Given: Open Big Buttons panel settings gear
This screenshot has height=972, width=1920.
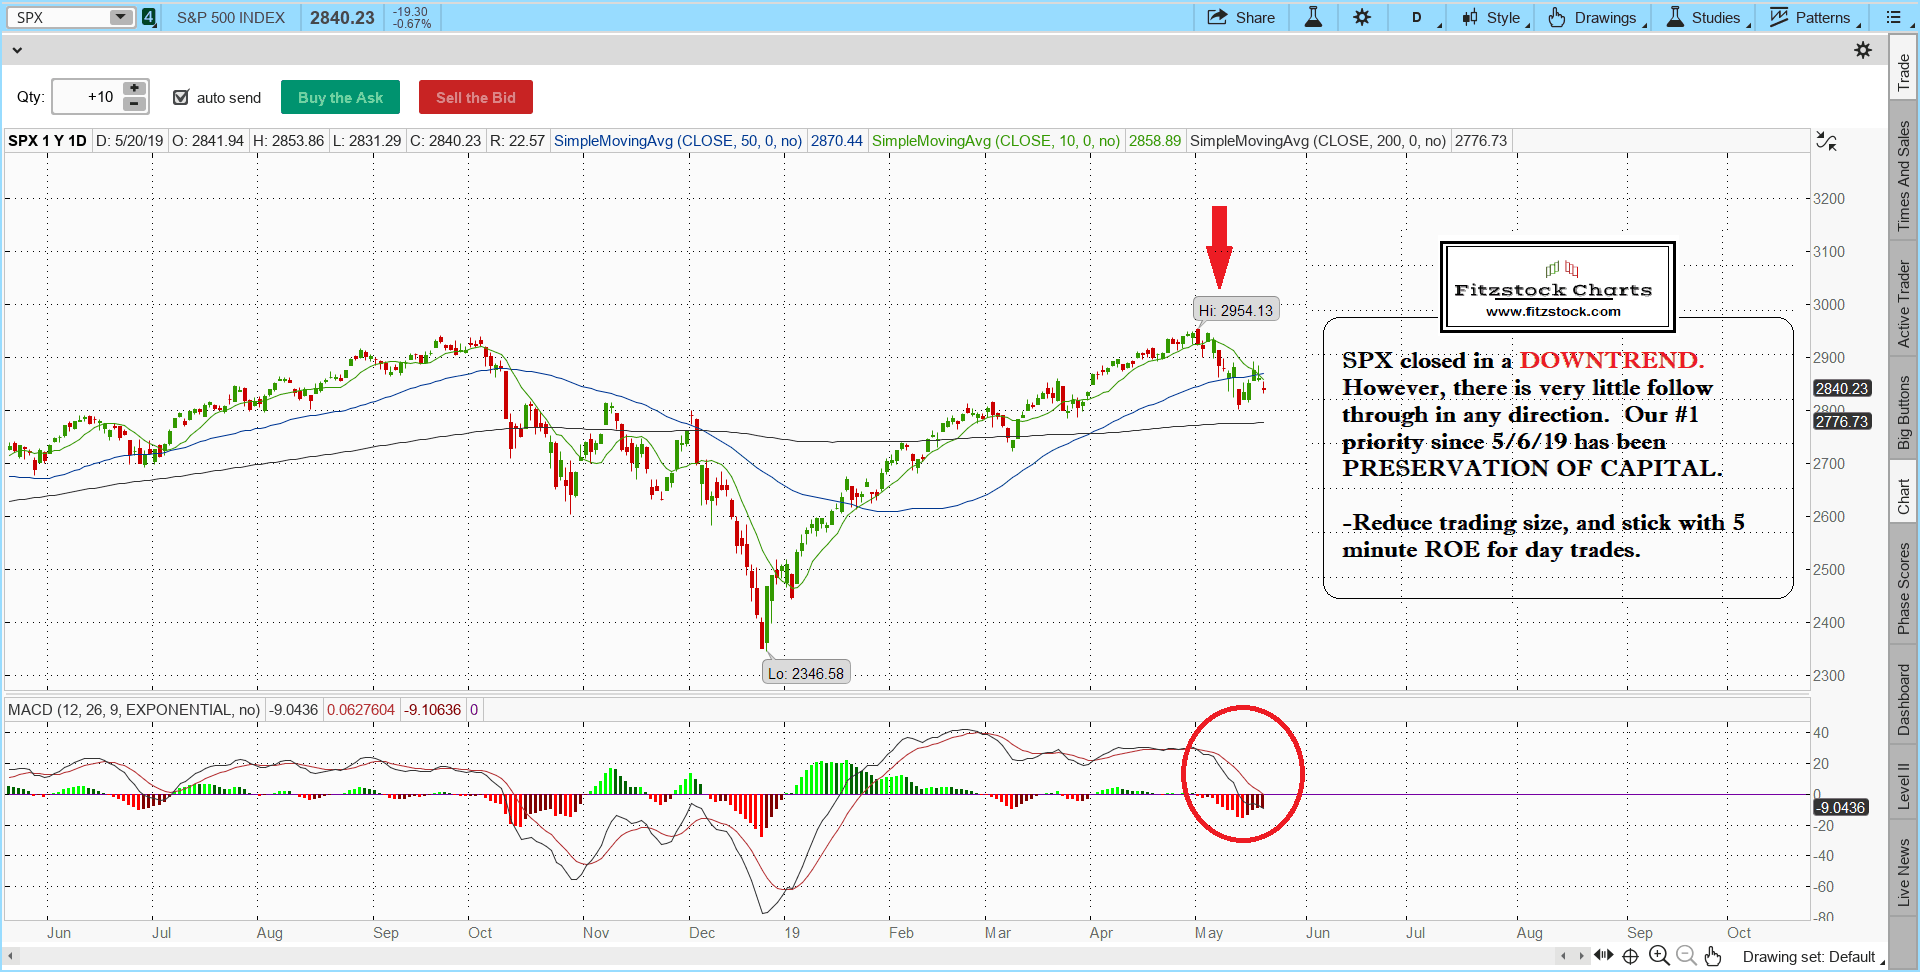Looking at the screenshot, I should (x=1862, y=50).
